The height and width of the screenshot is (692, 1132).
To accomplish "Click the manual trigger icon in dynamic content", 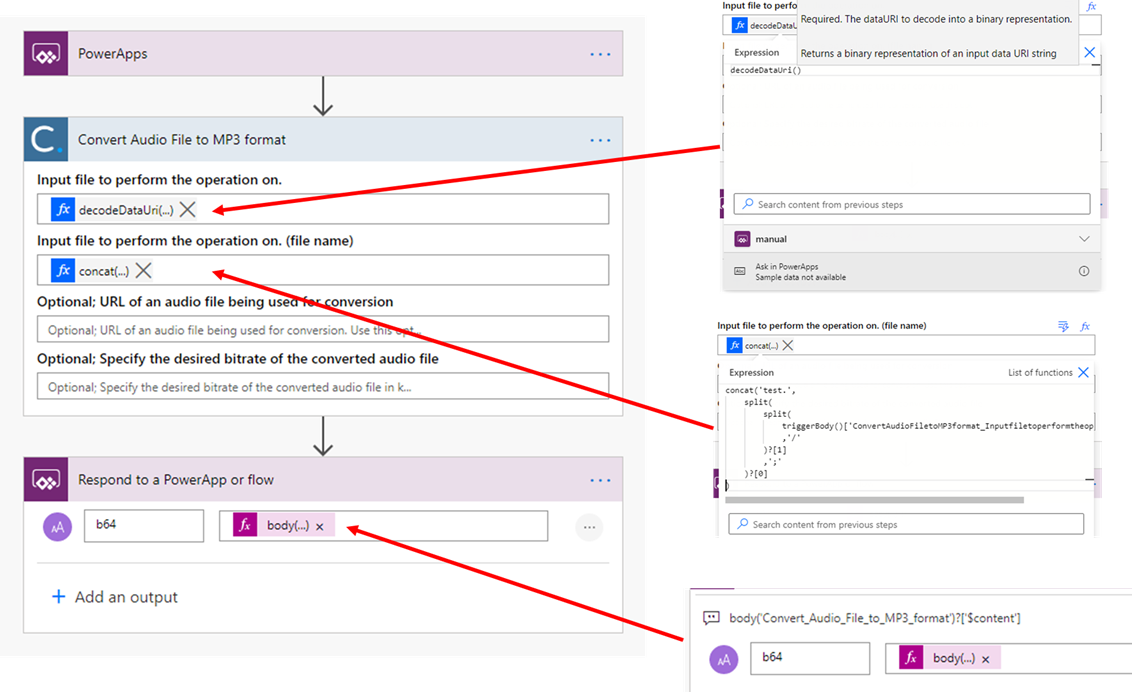I will click(742, 239).
